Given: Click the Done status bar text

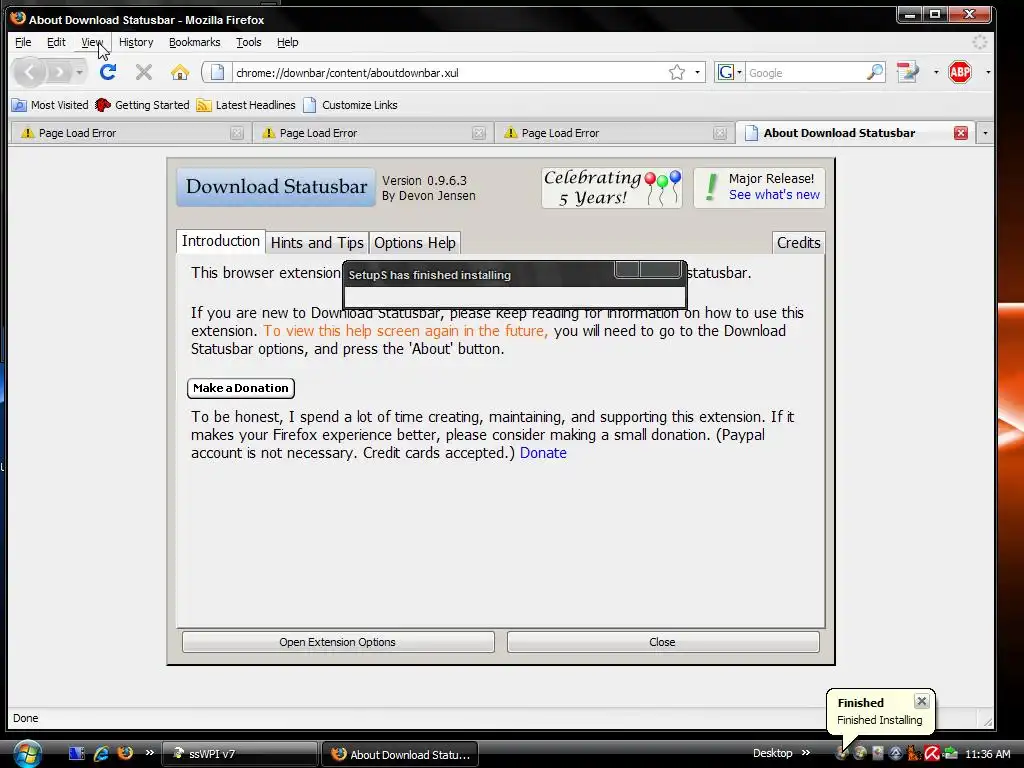Looking at the screenshot, I should [x=25, y=718].
